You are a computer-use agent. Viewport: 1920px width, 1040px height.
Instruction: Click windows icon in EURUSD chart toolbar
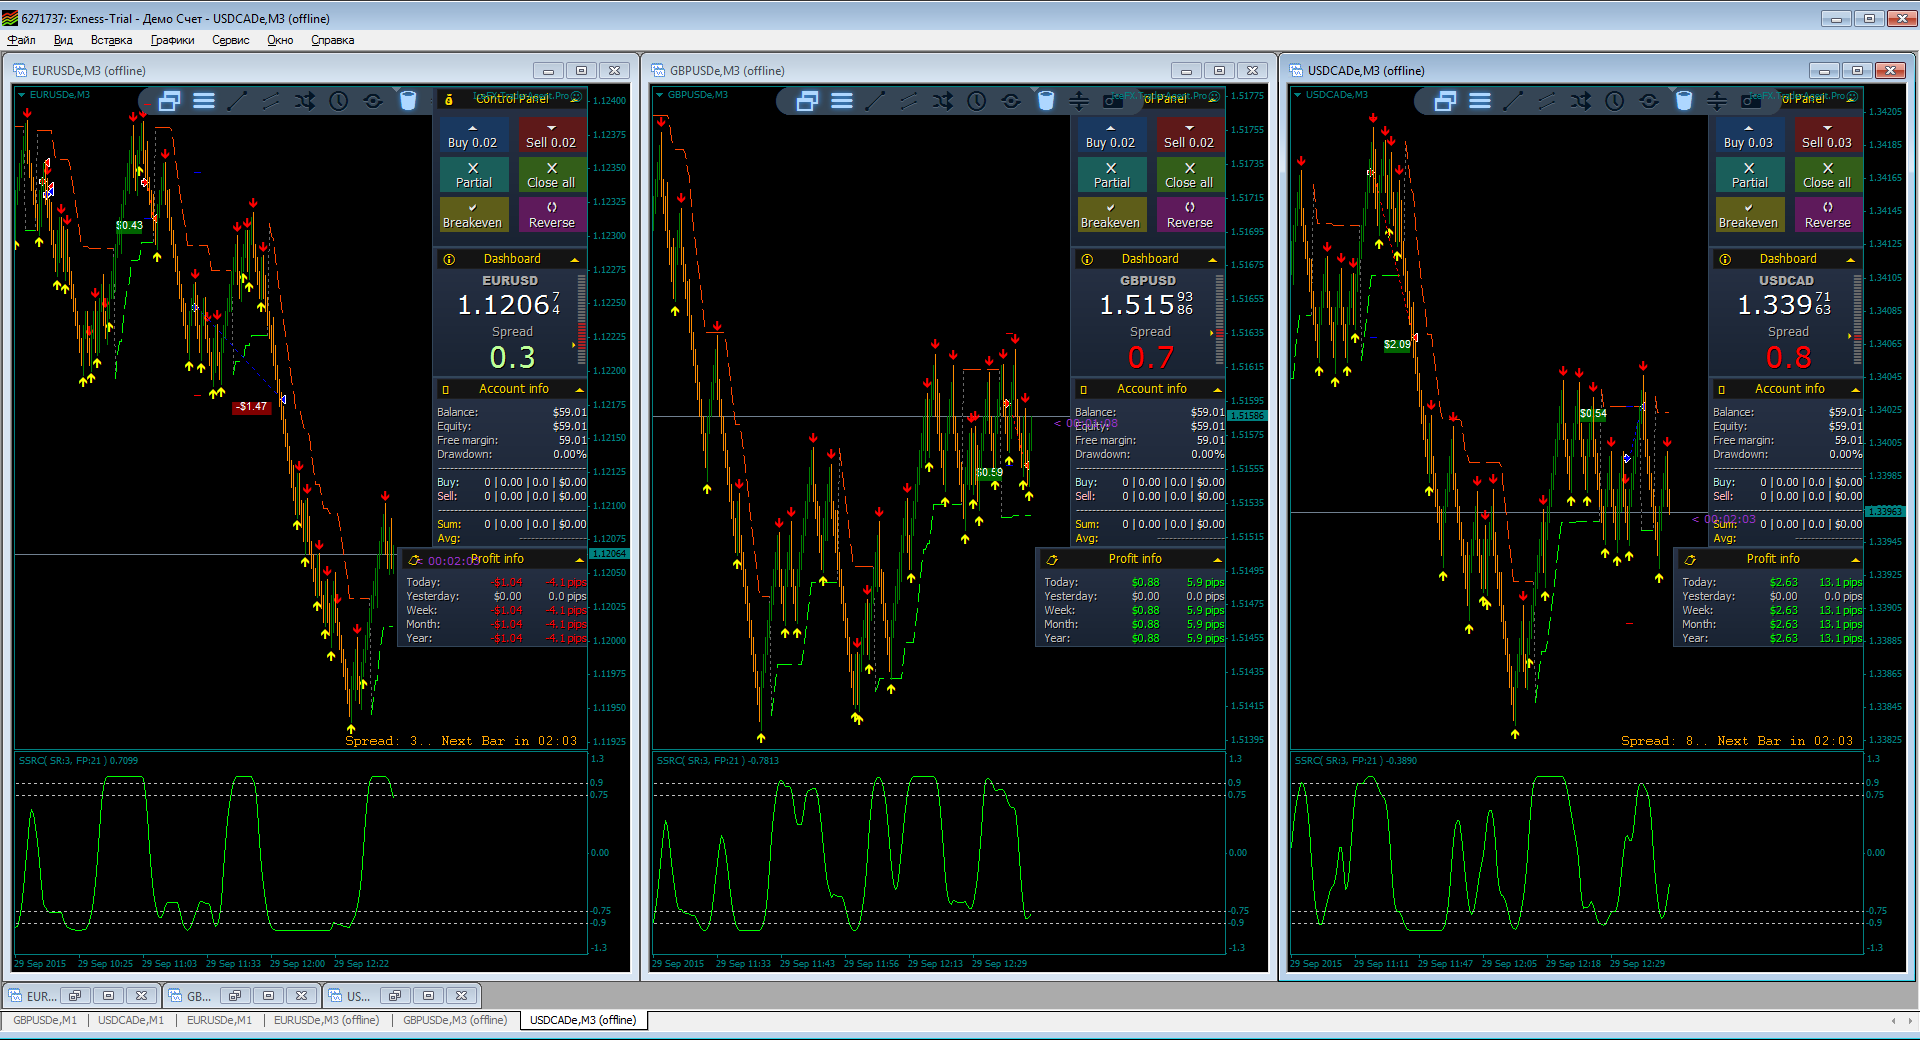(170, 101)
